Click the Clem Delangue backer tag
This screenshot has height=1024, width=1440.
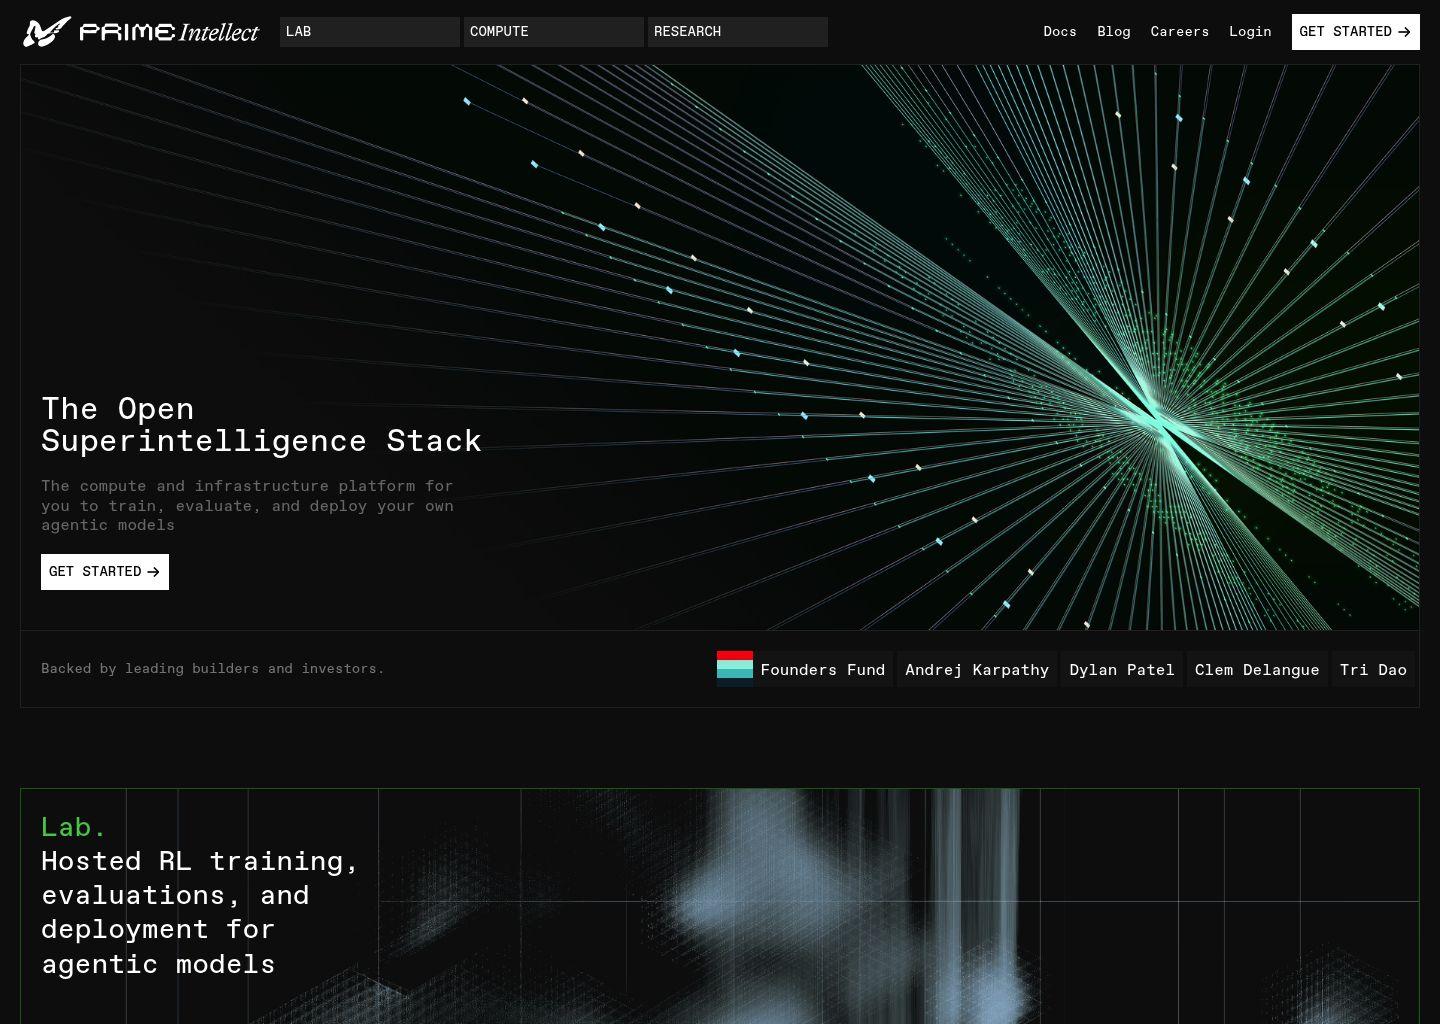coord(1256,670)
